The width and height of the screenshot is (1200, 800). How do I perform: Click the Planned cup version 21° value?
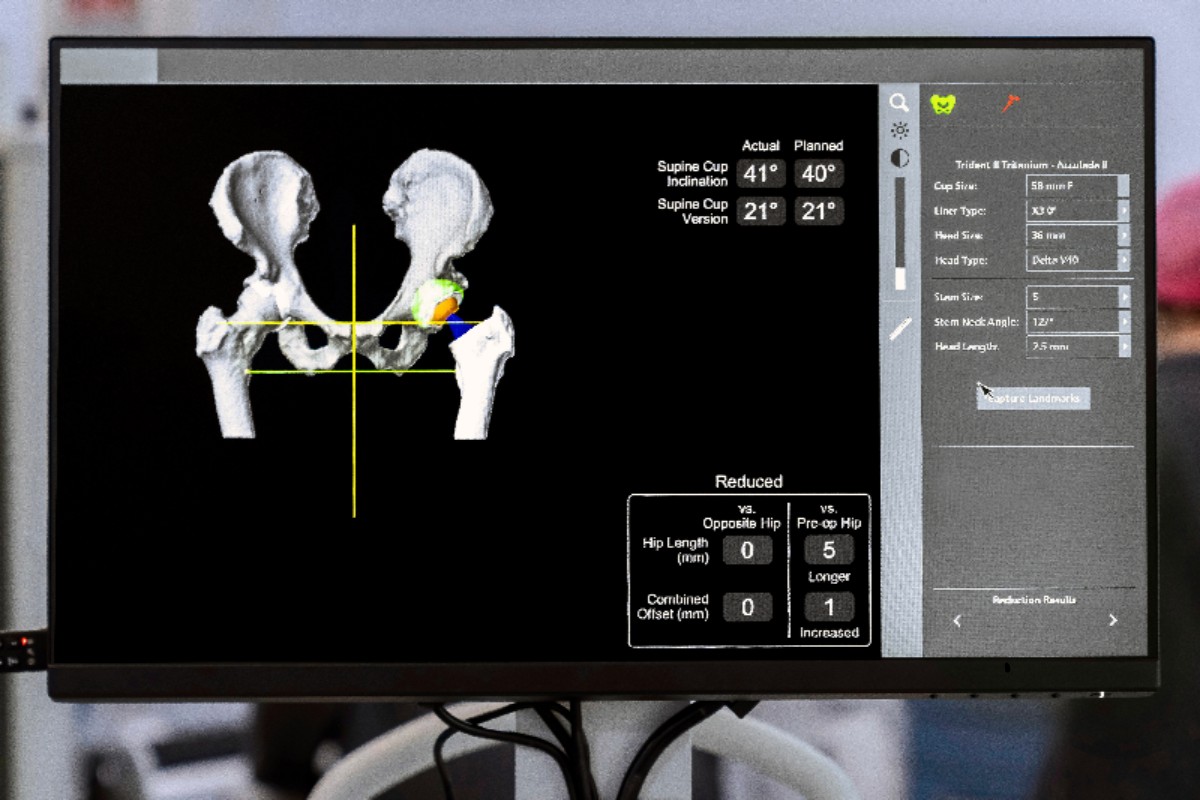tap(819, 211)
